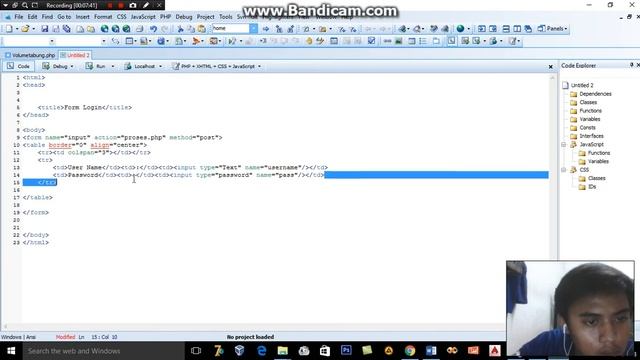This screenshot has width=640, height=360.
Task: Open the Format menu
Action: pos(103,17)
